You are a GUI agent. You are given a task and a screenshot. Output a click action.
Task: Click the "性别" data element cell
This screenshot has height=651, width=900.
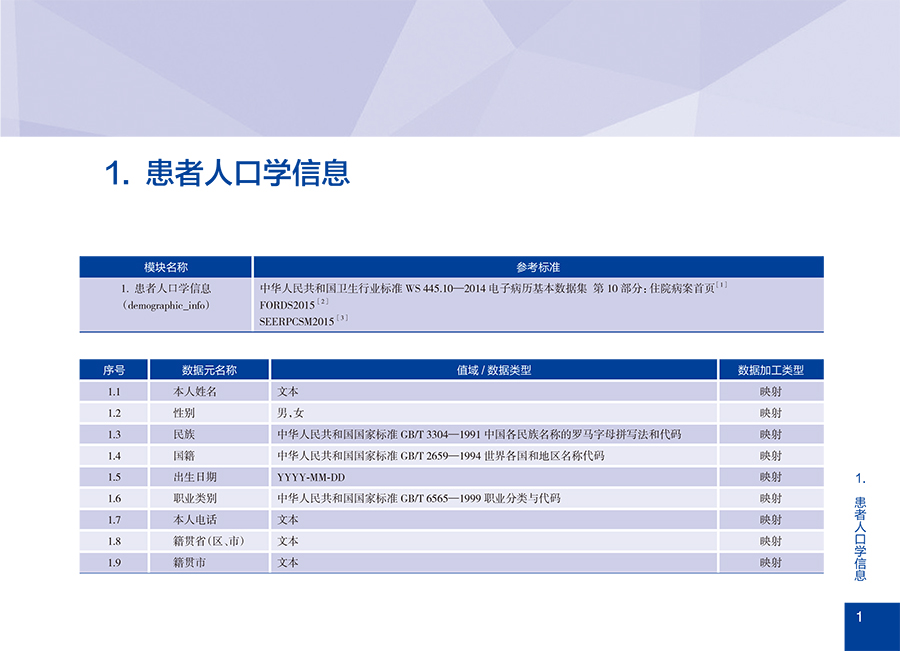pyautogui.click(x=209, y=413)
